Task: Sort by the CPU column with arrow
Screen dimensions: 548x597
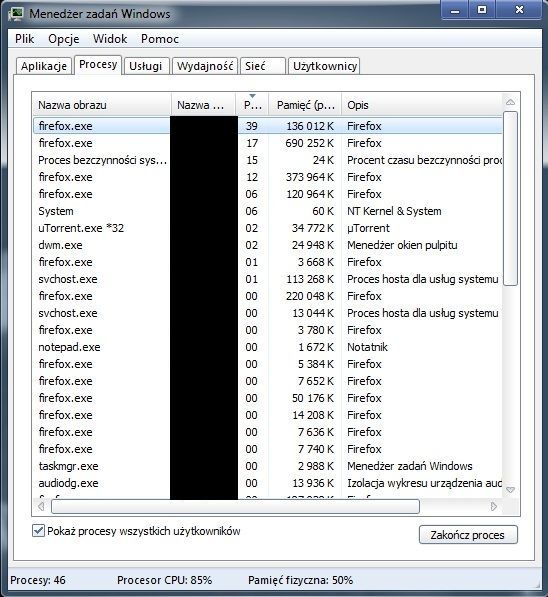Action: [252, 105]
